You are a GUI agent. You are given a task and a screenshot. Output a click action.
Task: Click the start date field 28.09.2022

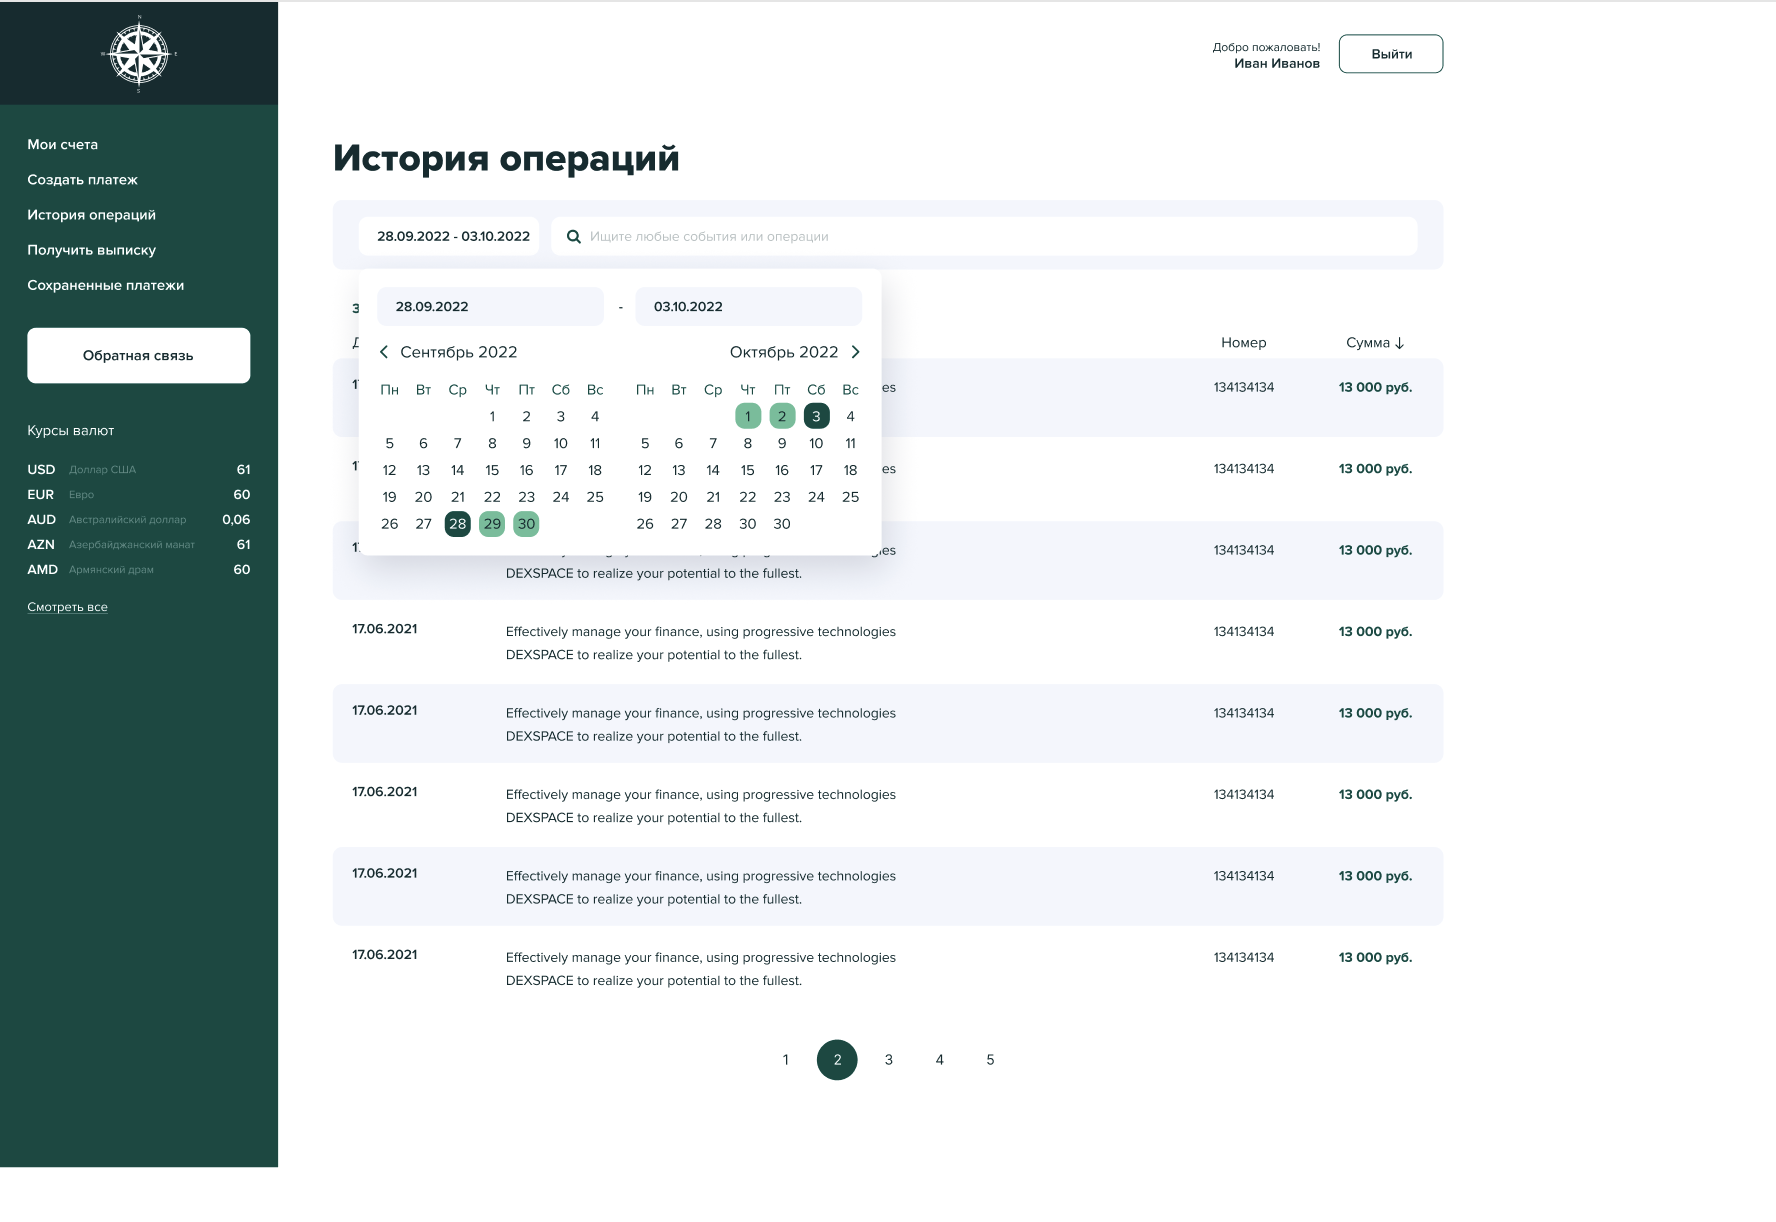point(490,306)
